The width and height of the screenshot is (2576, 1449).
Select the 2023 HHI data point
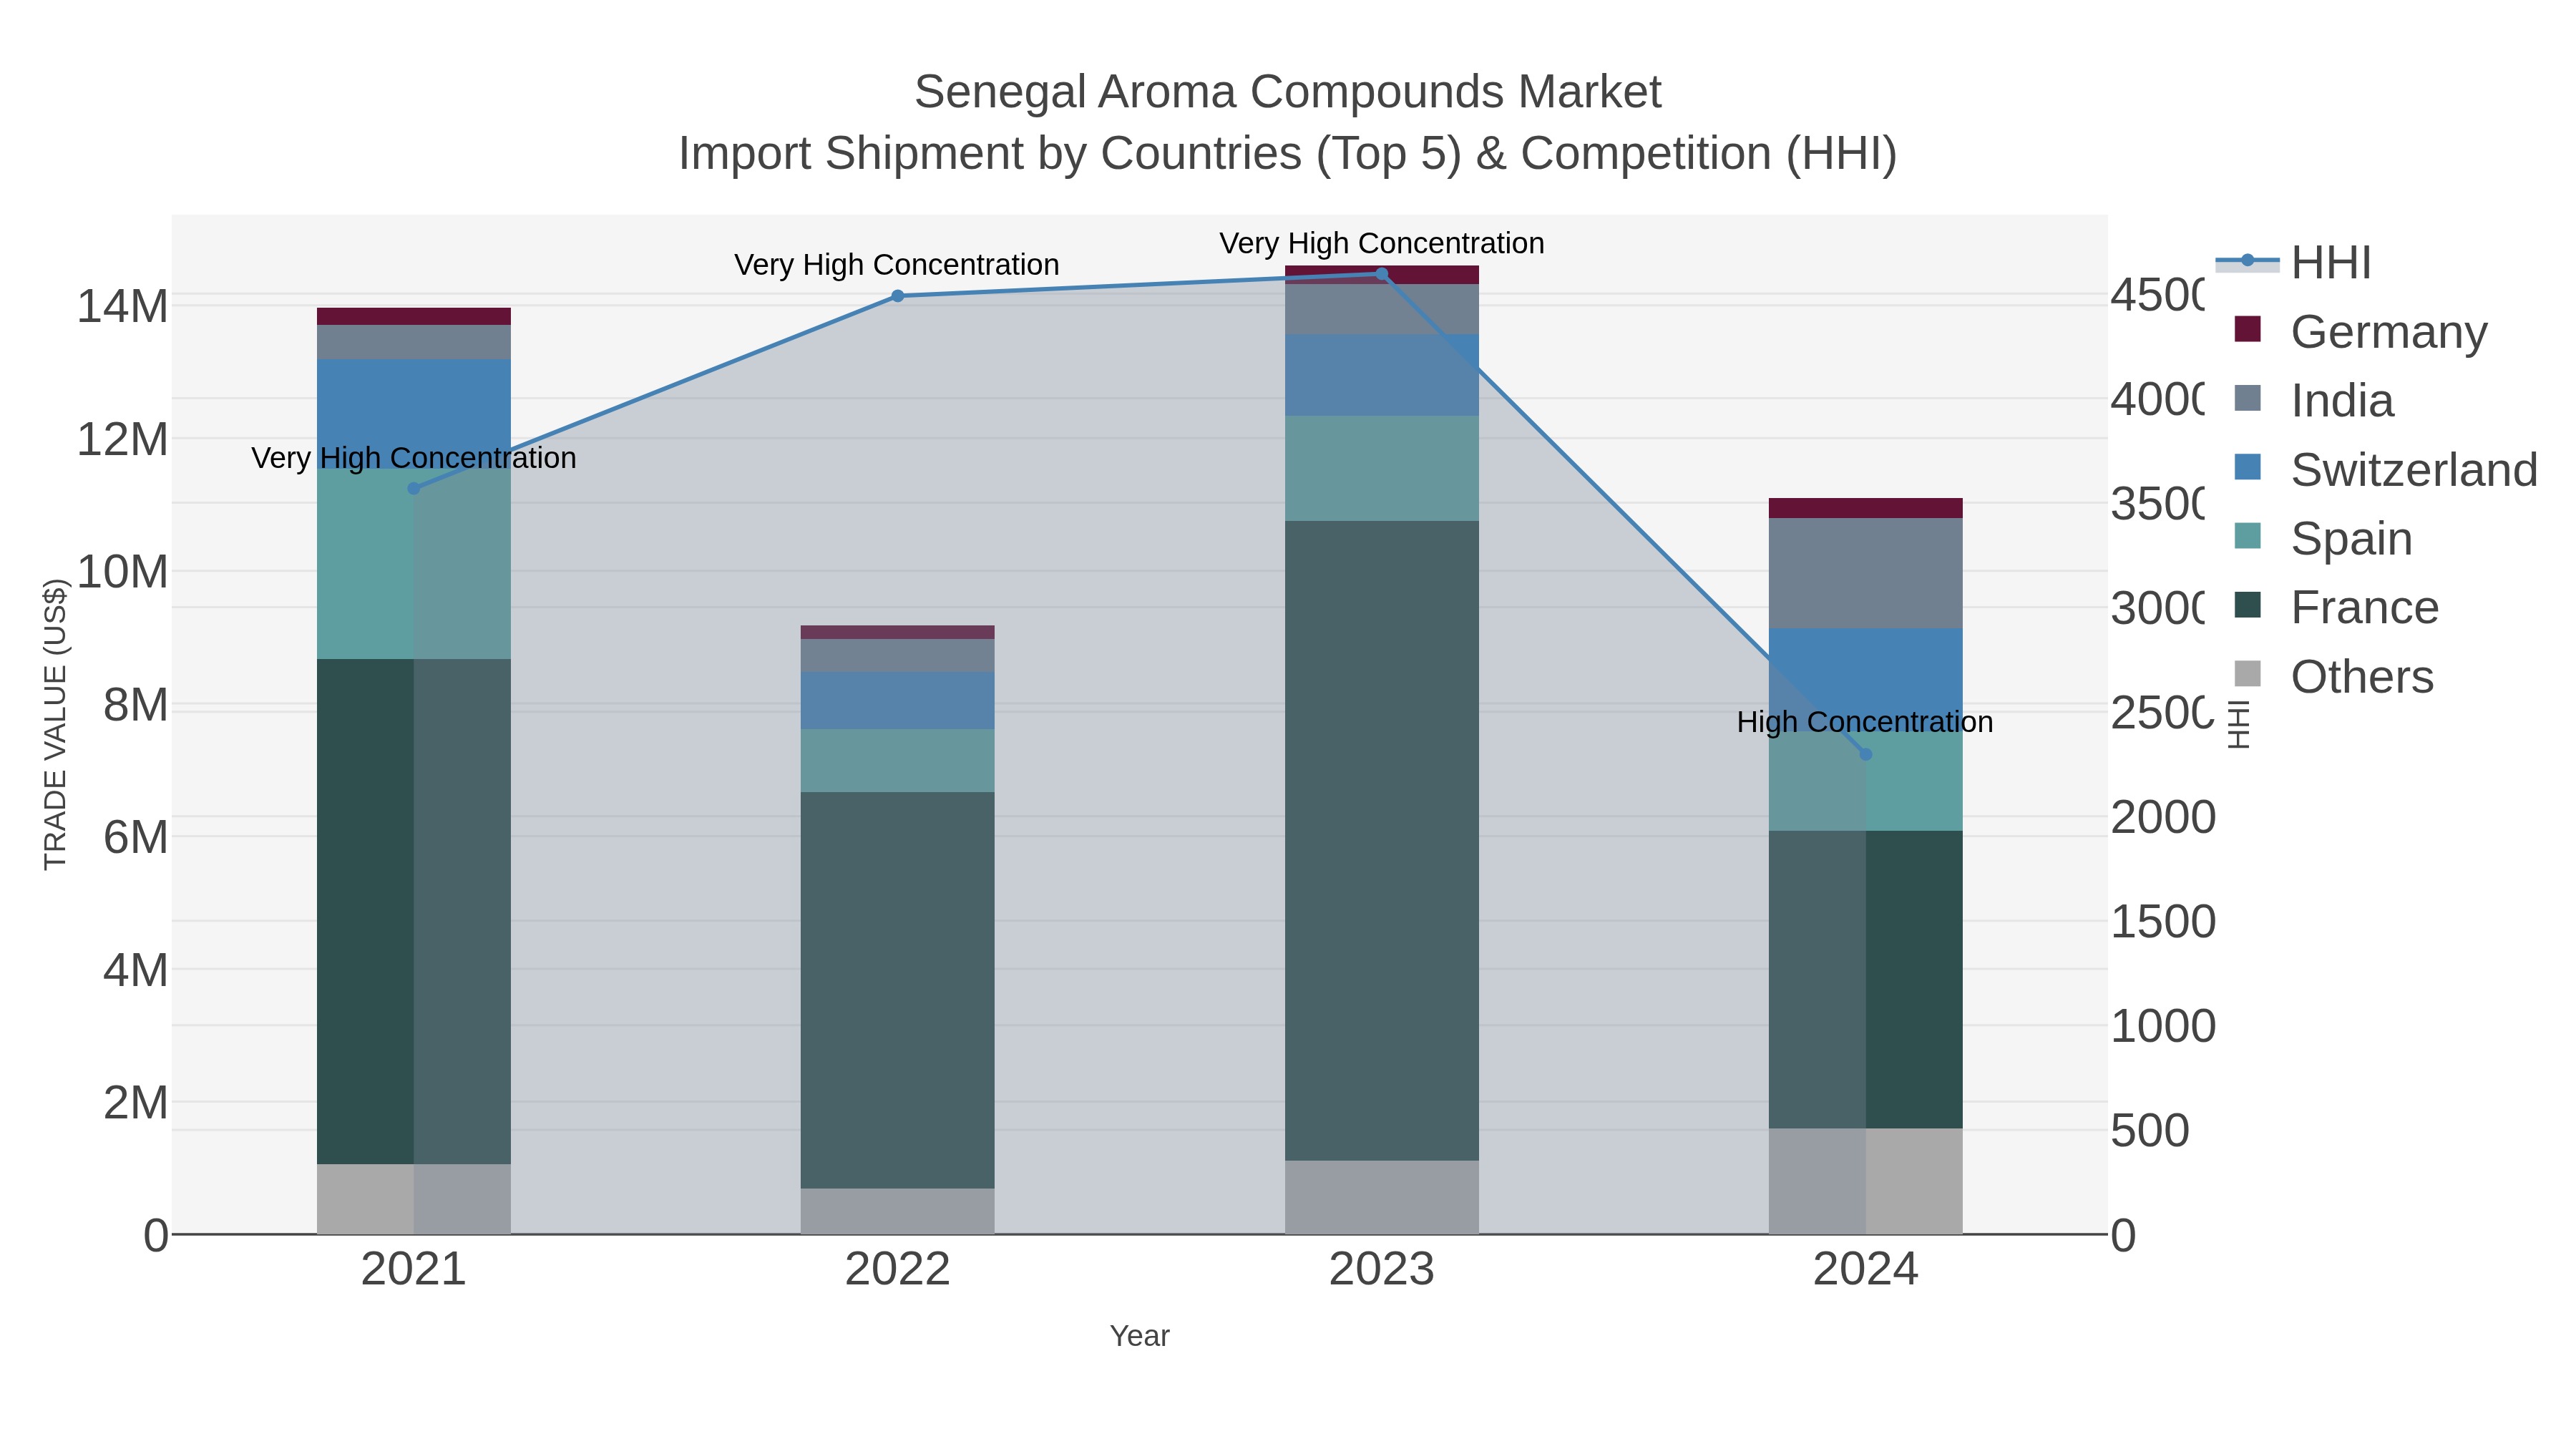[x=1382, y=273]
